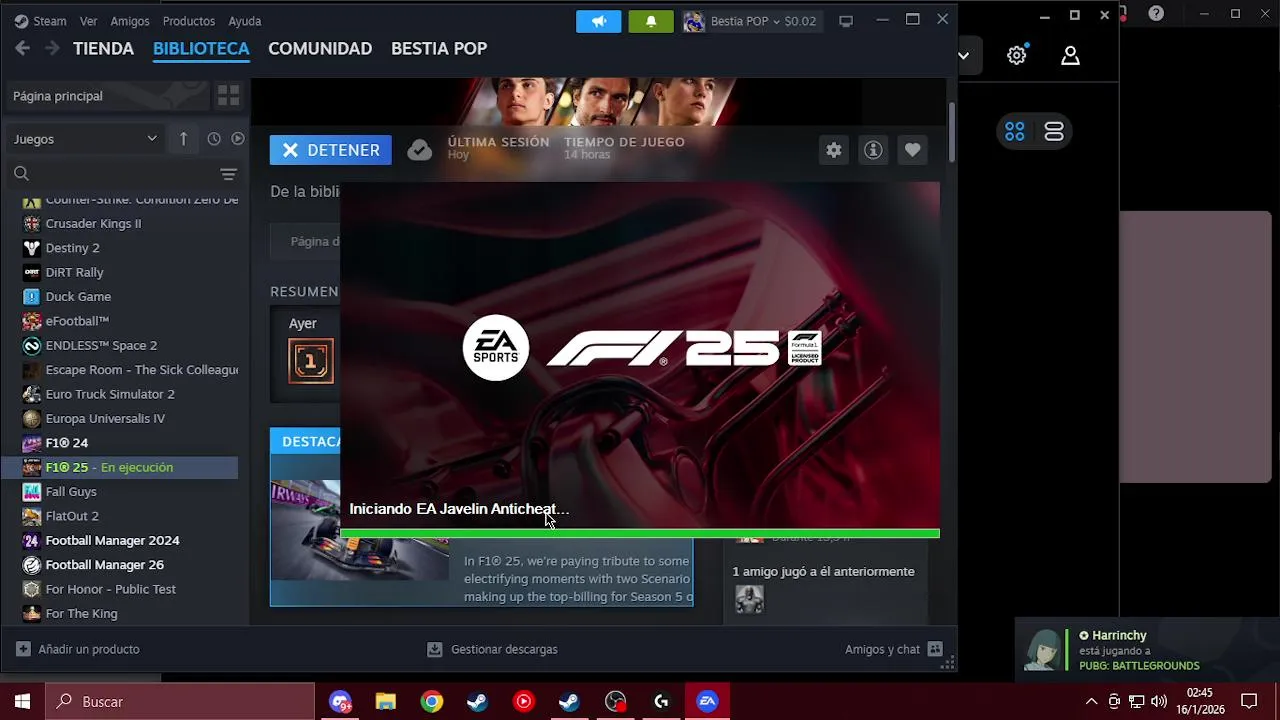This screenshot has width=1280, height=720.
Task: Click the Amigos y chat icon
Action: 935,649
